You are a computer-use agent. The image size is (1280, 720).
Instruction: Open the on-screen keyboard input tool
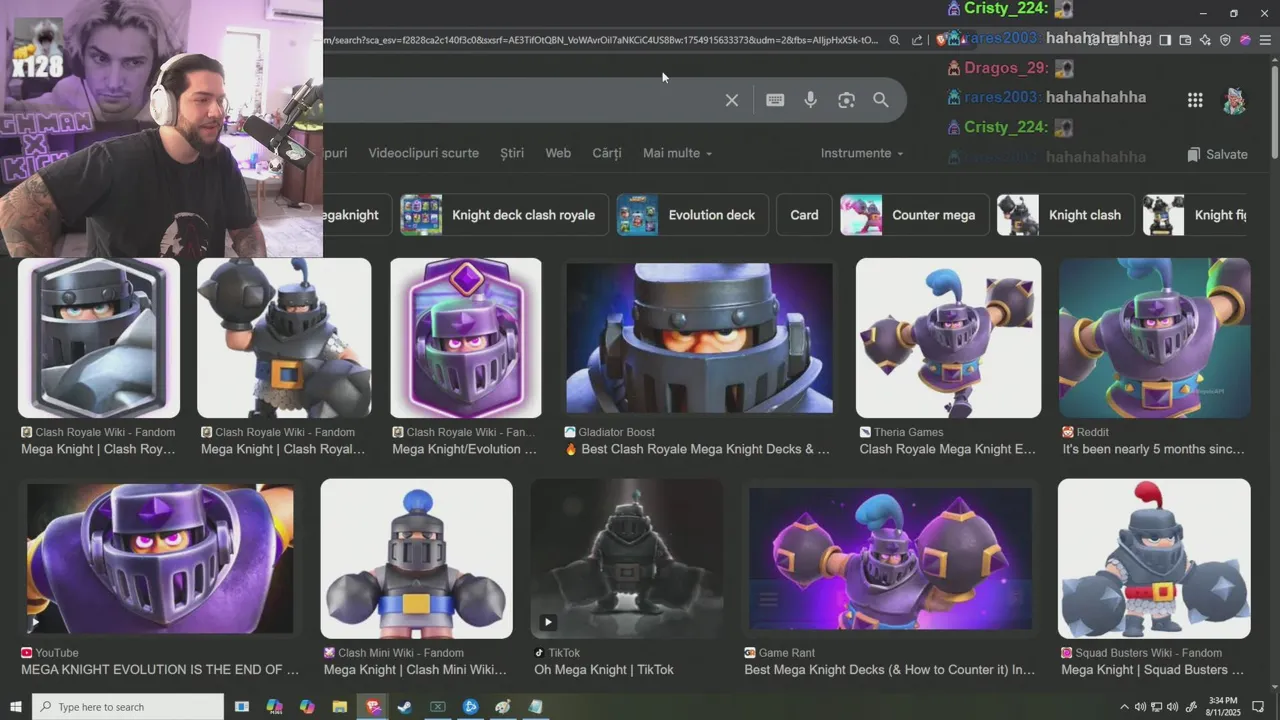[775, 100]
